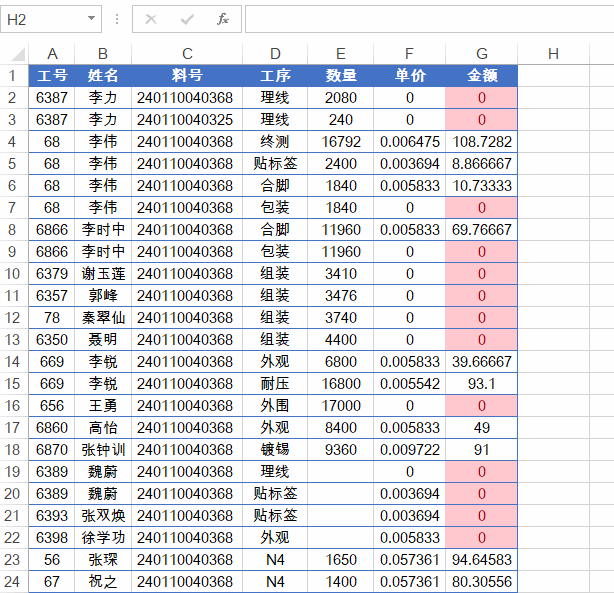
Task: Click the 金额 header cell
Action: pyautogui.click(x=482, y=76)
